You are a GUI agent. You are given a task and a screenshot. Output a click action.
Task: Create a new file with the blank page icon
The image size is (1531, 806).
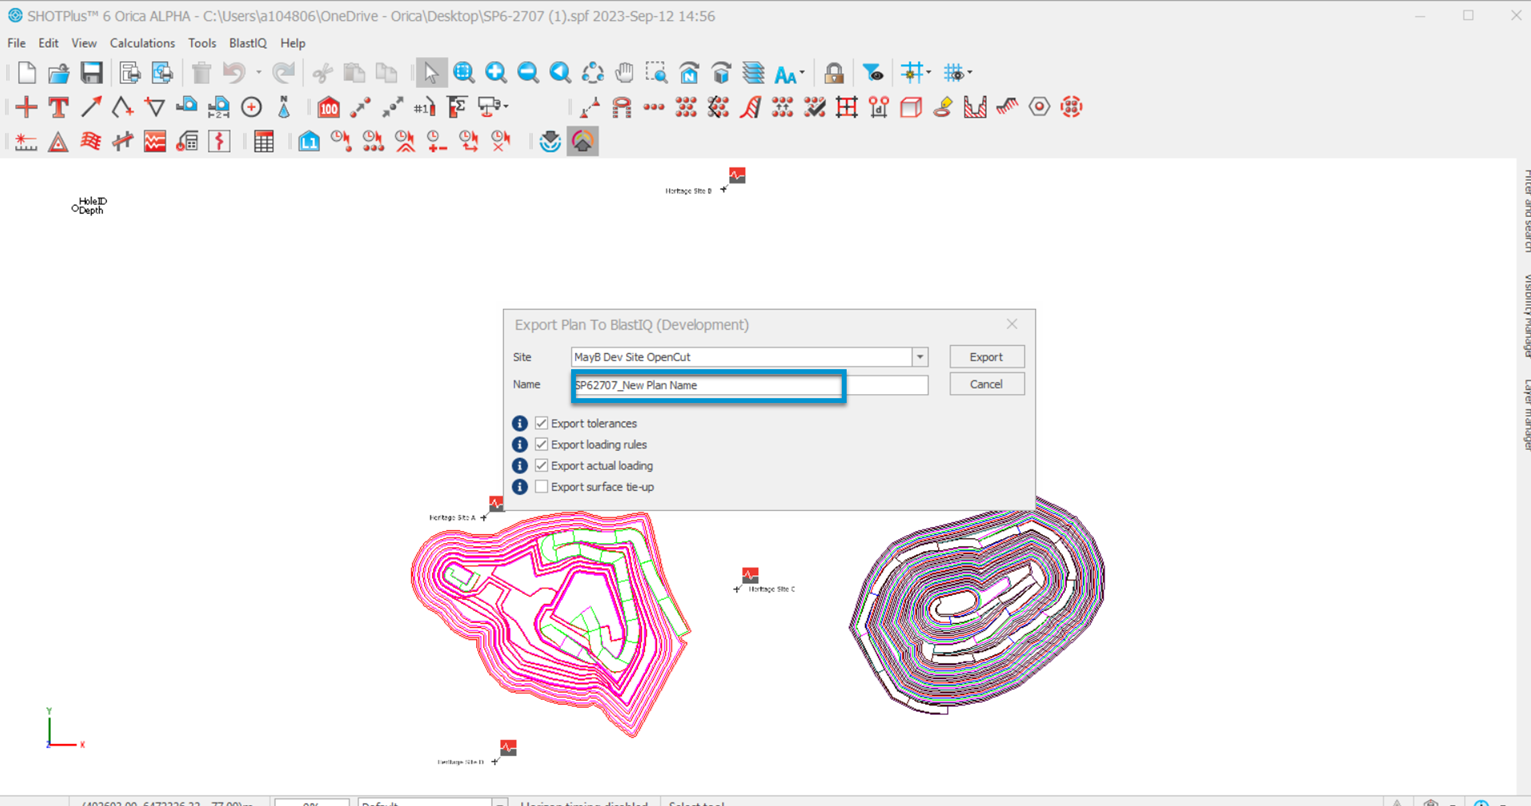[27, 73]
